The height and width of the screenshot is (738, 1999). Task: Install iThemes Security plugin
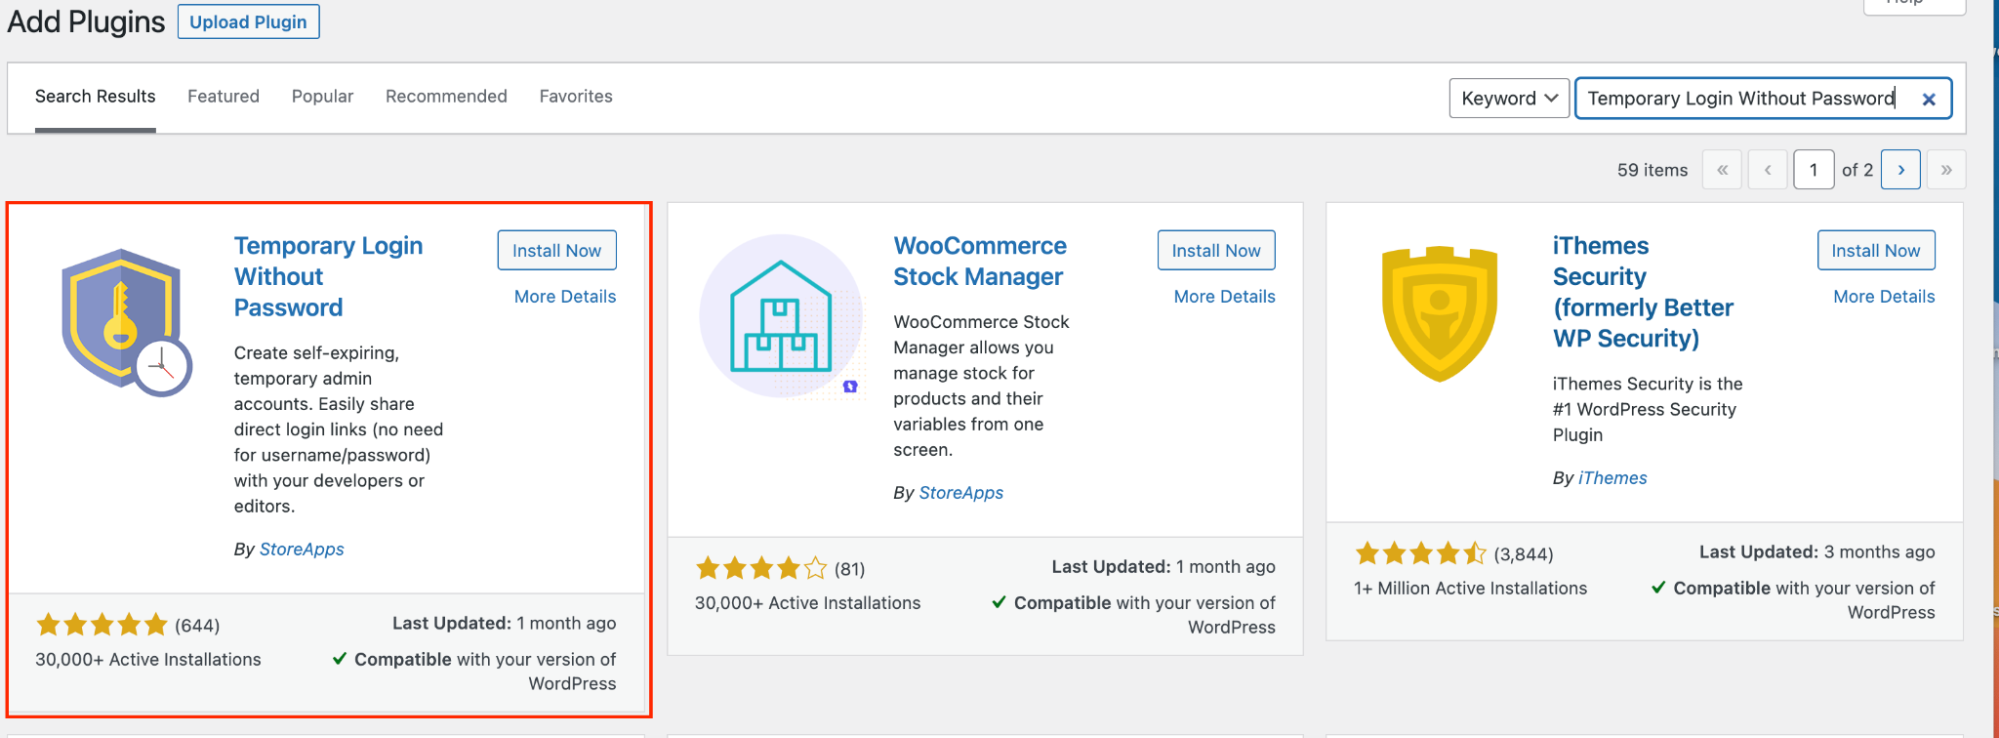tap(1876, 250)
